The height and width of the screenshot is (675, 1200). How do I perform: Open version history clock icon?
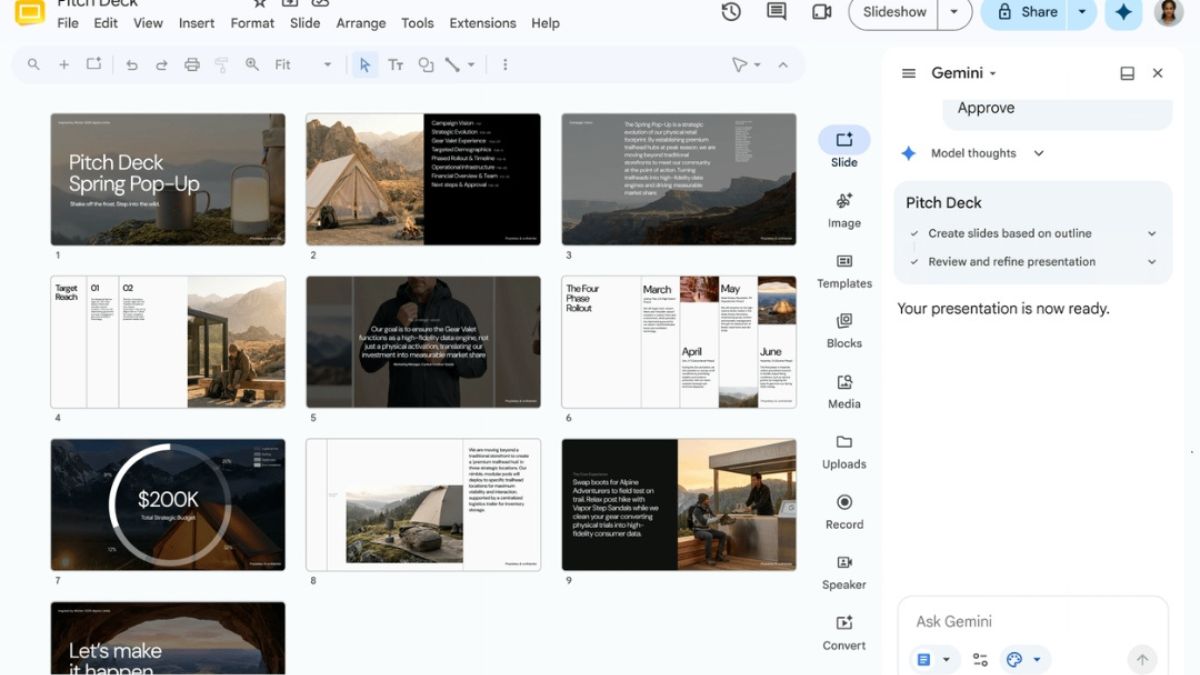click(x=731, y=12)
